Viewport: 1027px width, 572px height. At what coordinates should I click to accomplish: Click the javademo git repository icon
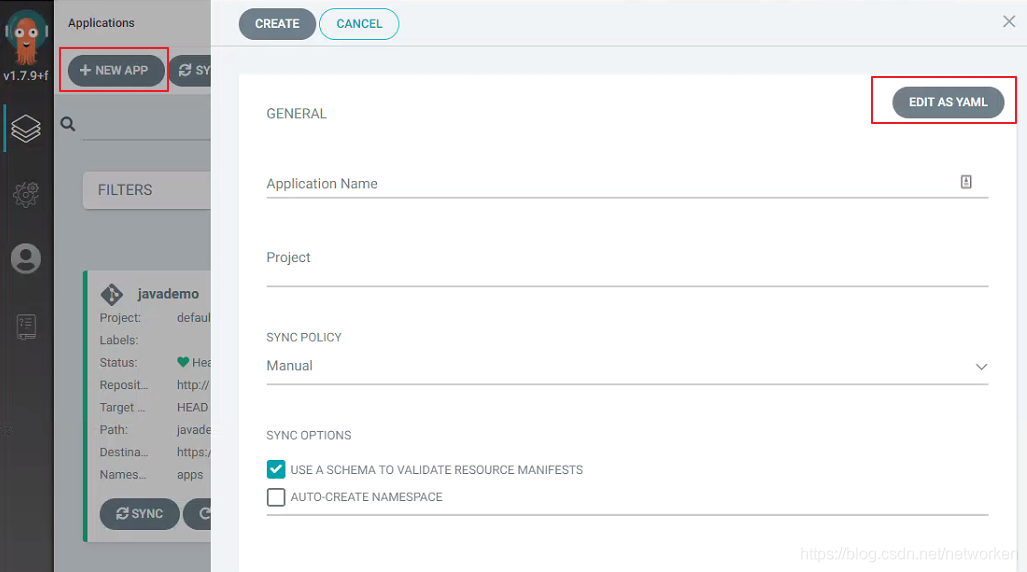111,294
